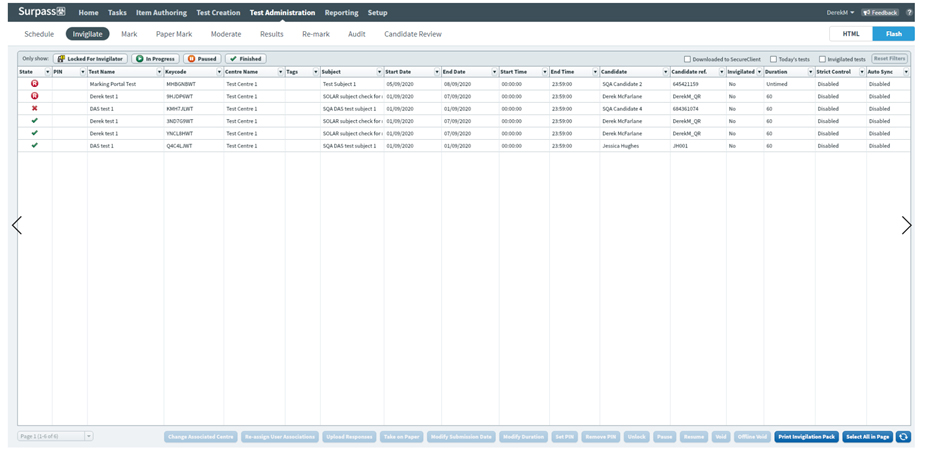Screen dimensions: 930x449
Task: Open the Candidate Review tab
Action: 413,34
